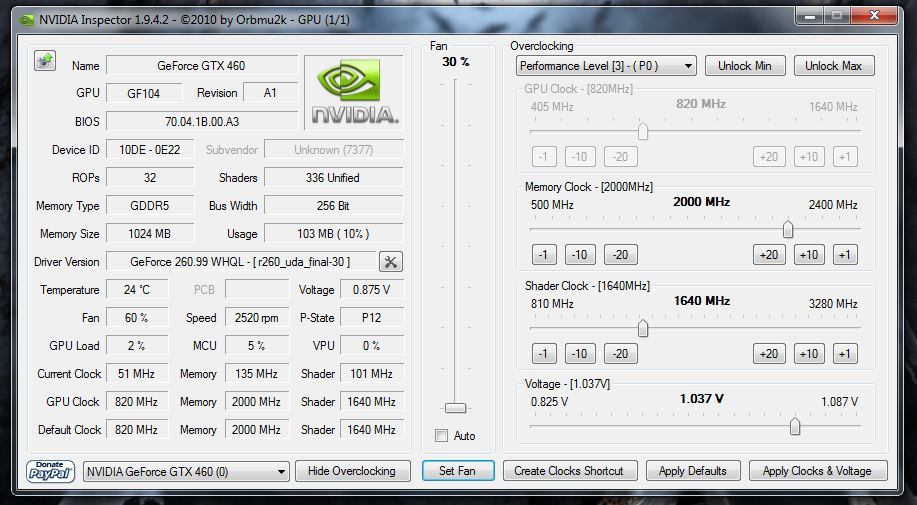
Task: Open the NVIDIA GeForce GTX 460 (0) selector
Action: (186, 471)
